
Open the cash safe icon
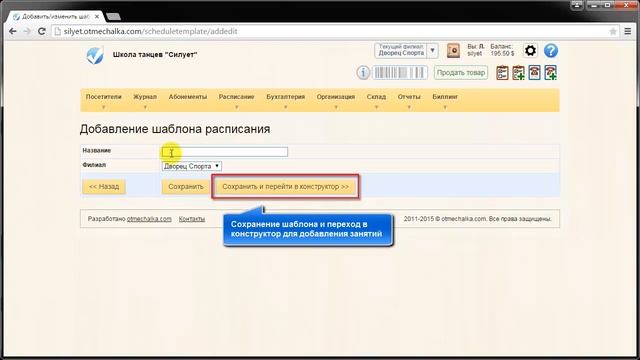453,51
